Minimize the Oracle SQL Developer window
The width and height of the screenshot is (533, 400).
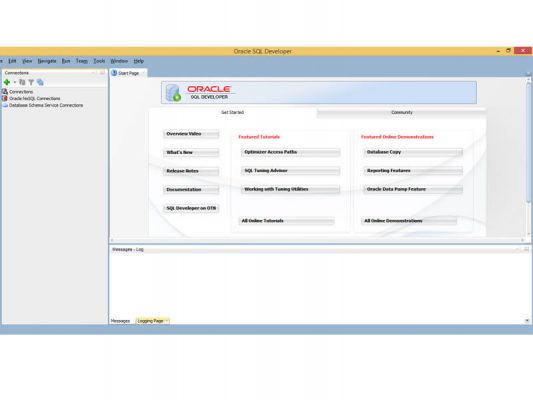pyautogui.click(x=498, y=51)
